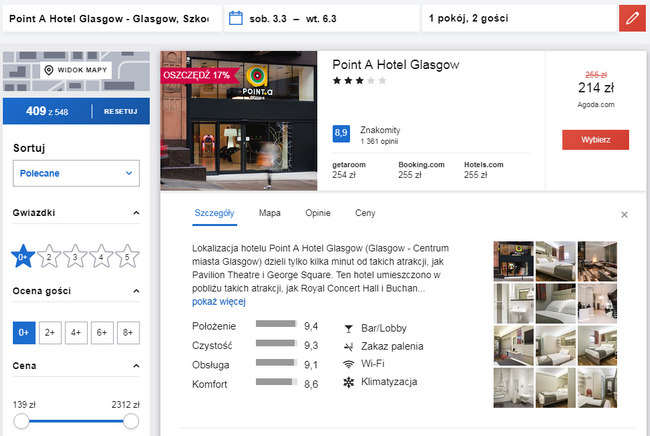
Task: Select guest rating 4+ filter
Action: pos(76,332)
